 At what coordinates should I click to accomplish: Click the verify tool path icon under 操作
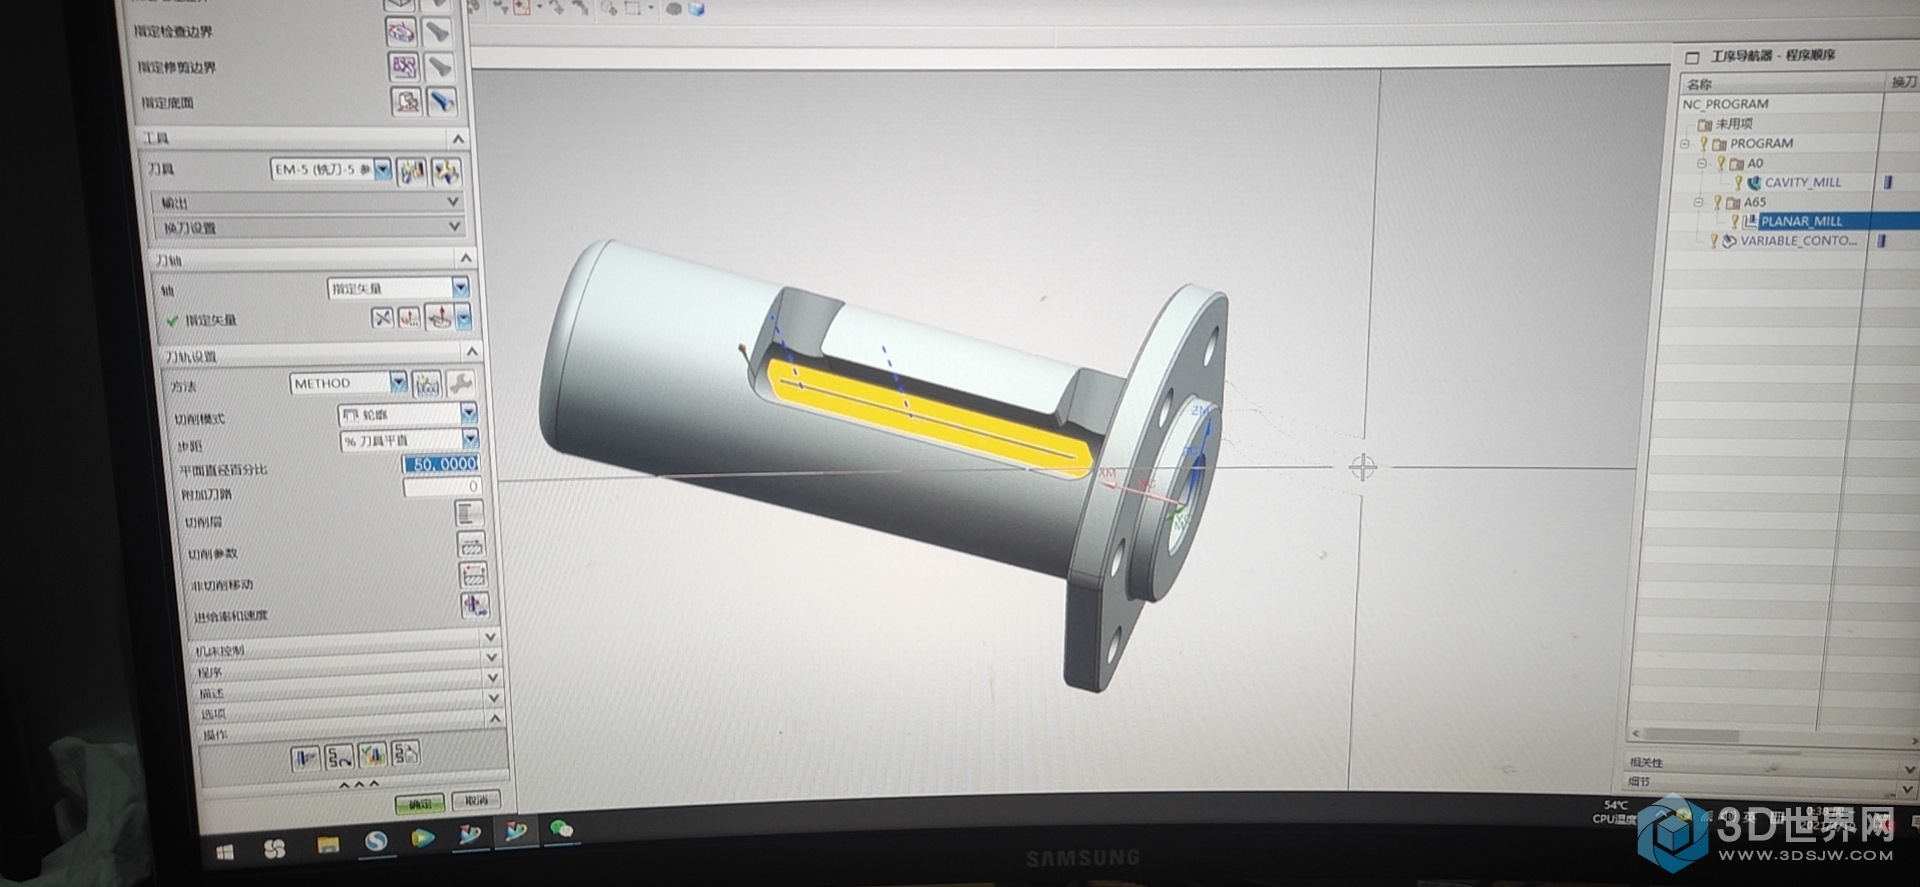373,755
